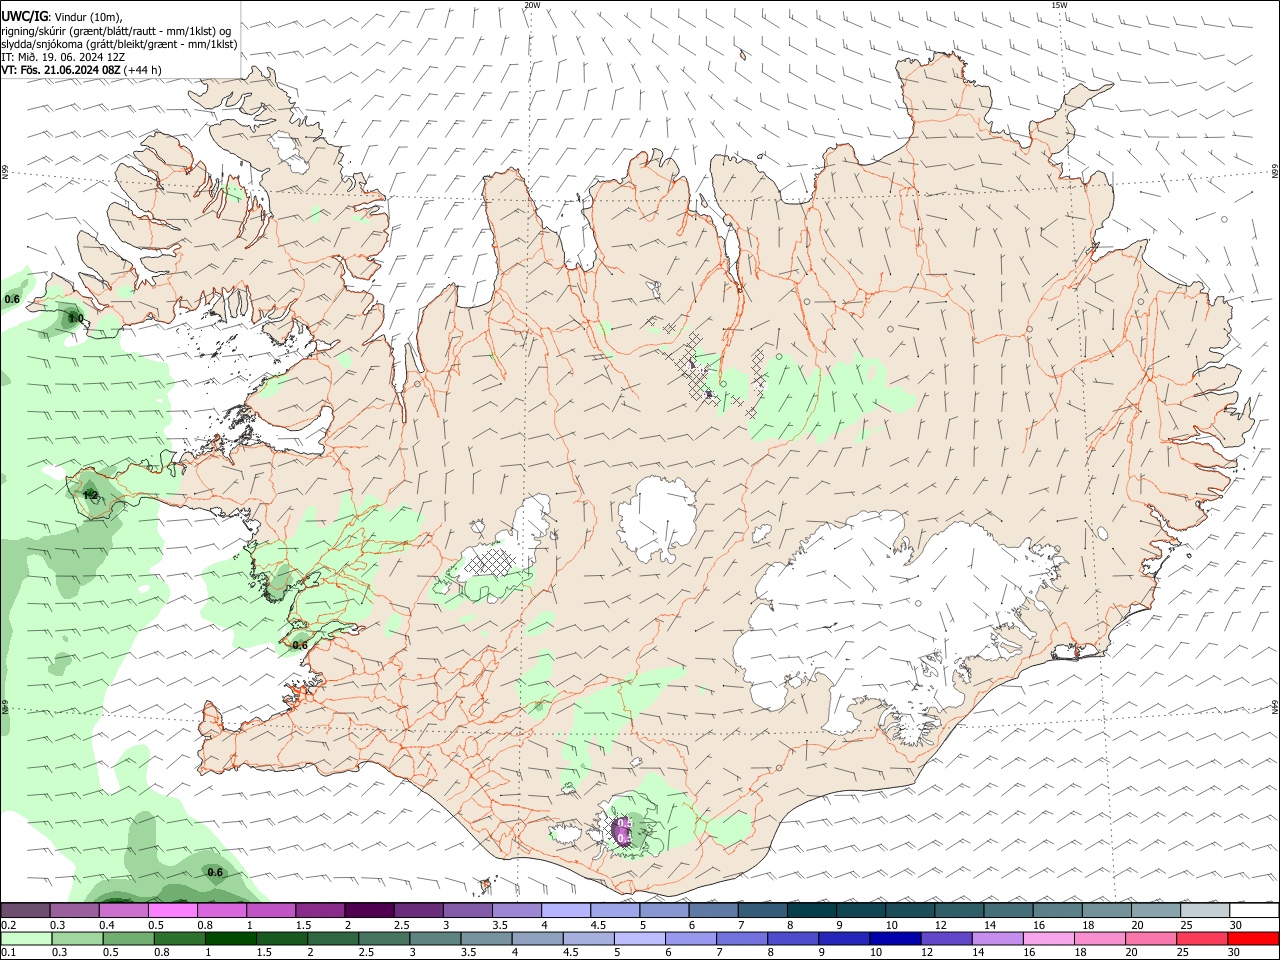Click the '1.2' precipitation value on the map
Viewport: 1280px width, 960px height.
[x=90, y=495]
